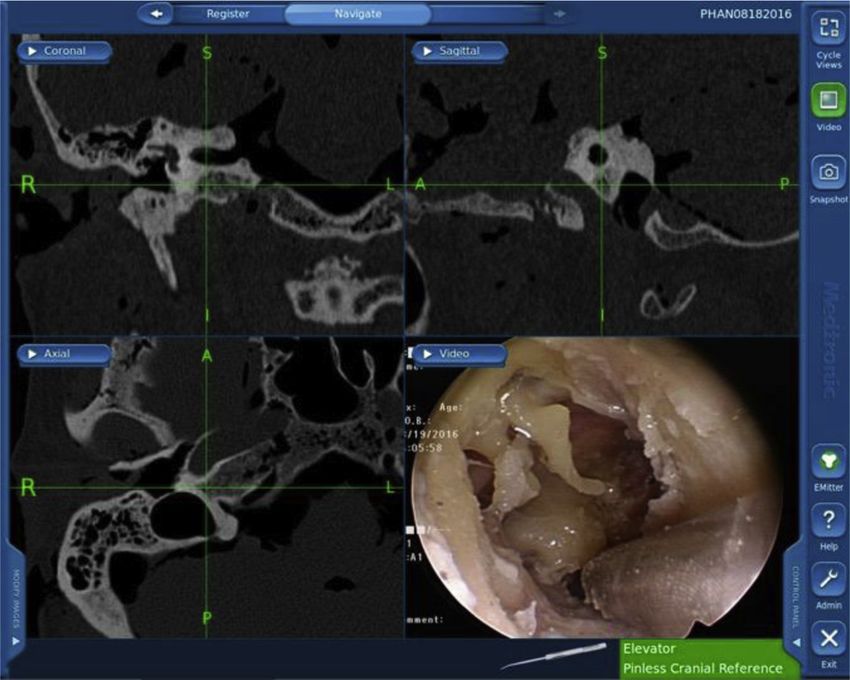Click Pinless Cranial Reference label
The width and height of the screenshot is (850, 680).
pos(703,668)
